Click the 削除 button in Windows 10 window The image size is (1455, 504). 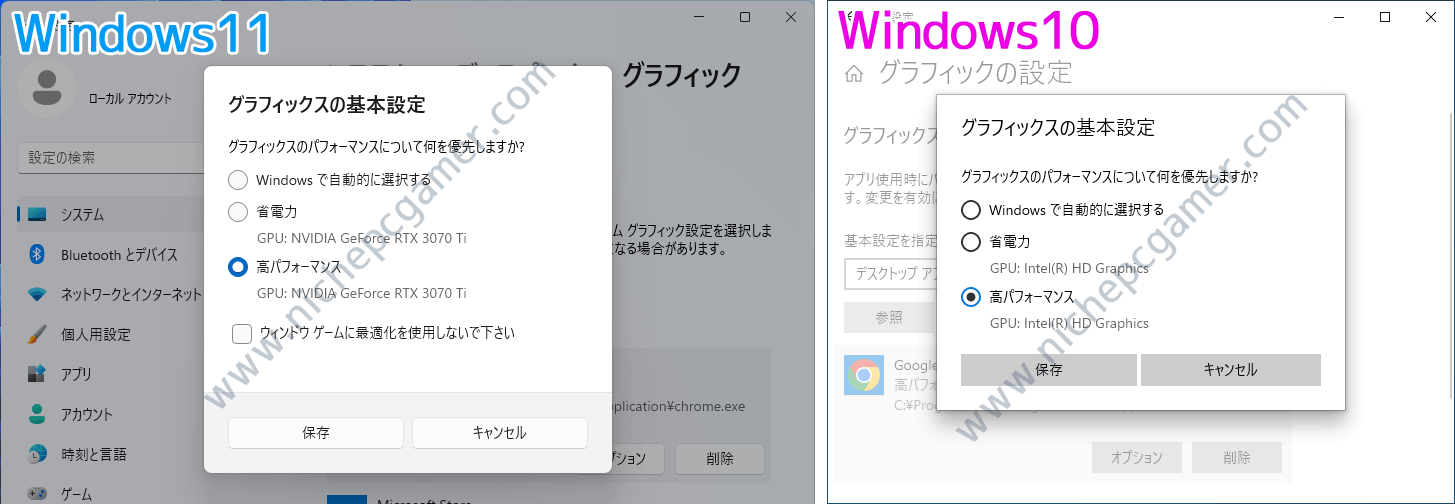(x=1237, y=458)
